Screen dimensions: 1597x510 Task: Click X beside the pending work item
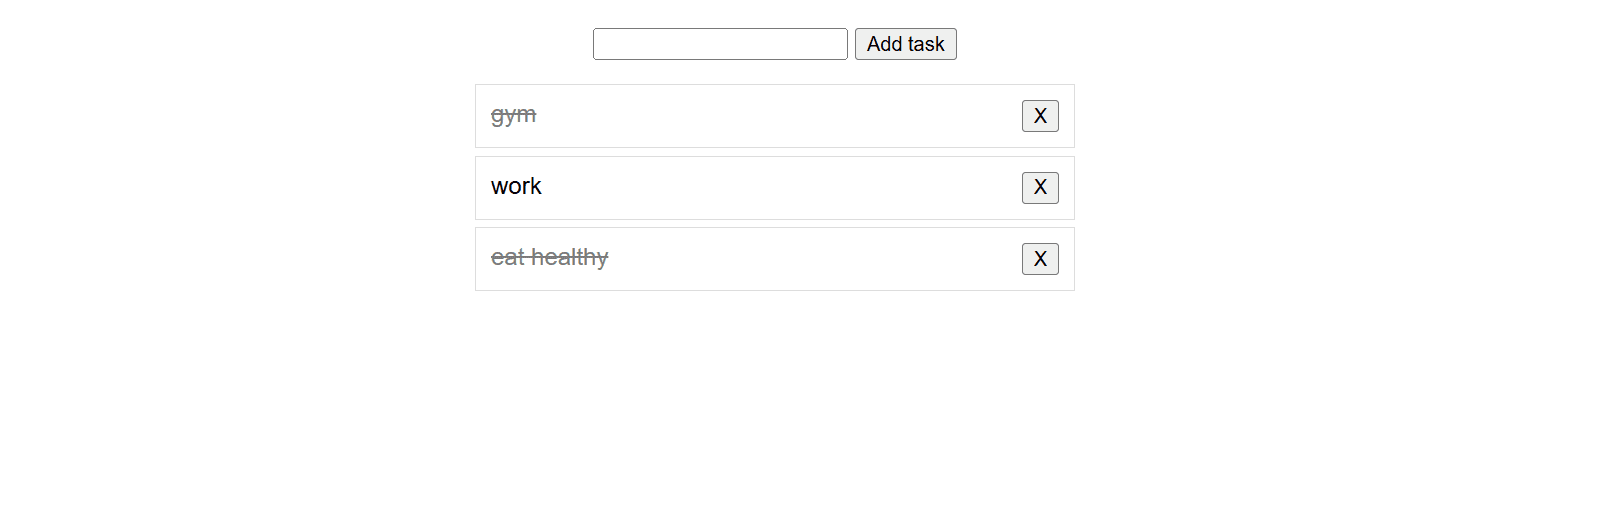[1040, 188]
